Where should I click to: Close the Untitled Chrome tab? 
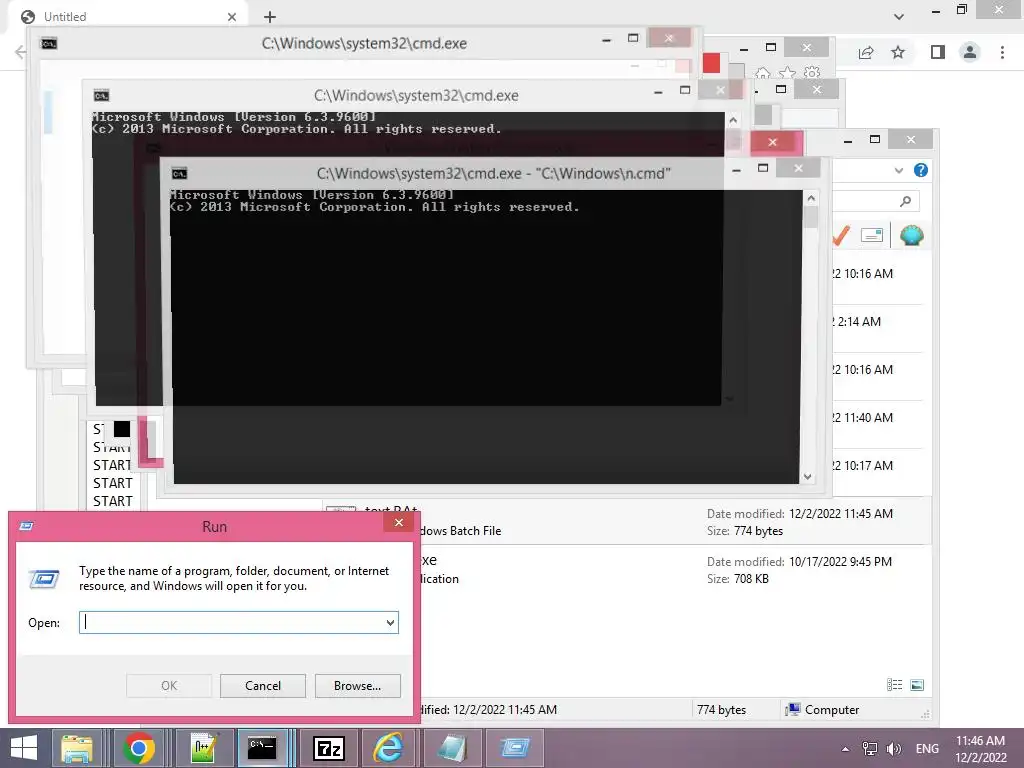tap(232, 17)
